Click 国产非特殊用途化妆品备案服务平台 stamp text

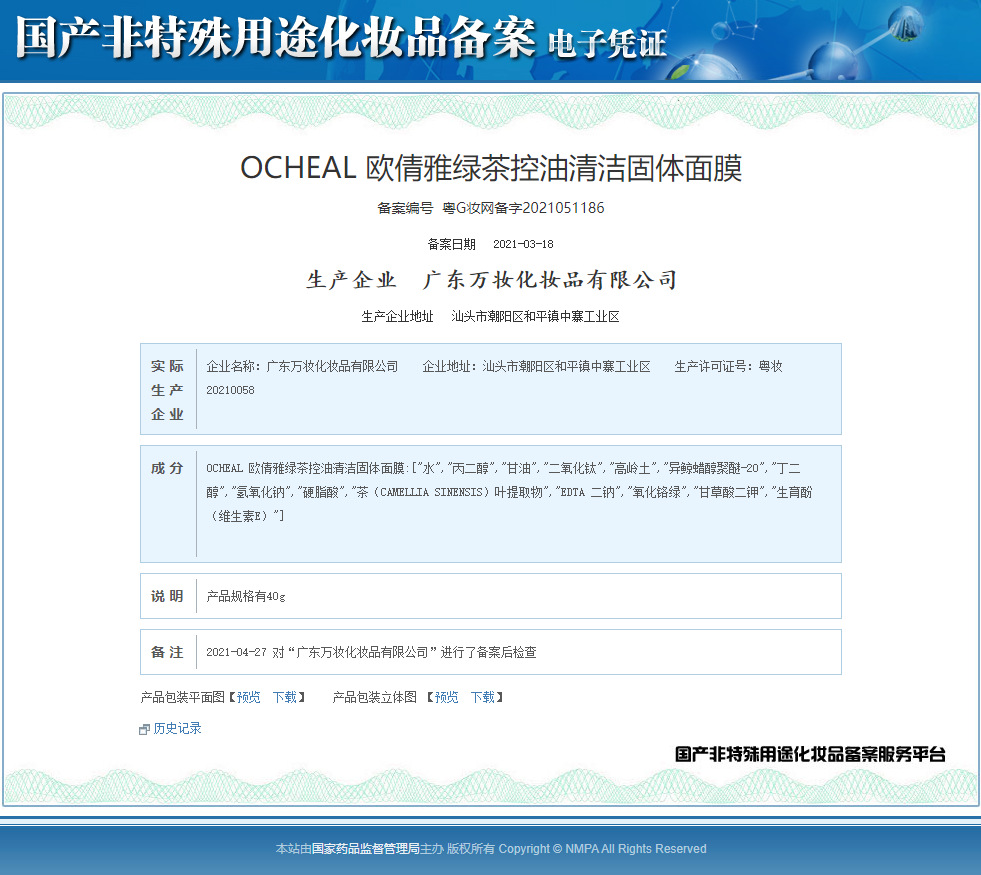tap(810, 754)
